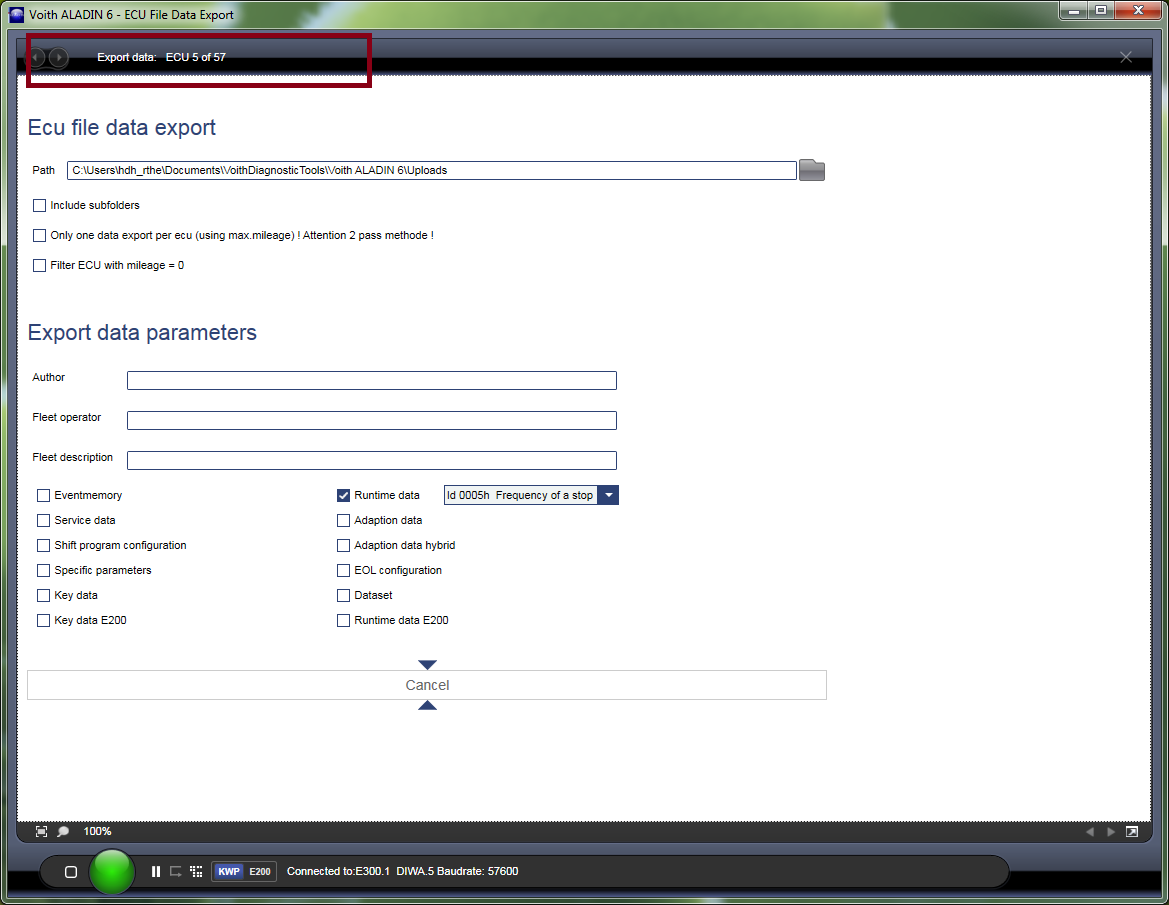Click the Path input field
This screenshot has height=905, width=1169.
pyautogui.click(x=432, y=170)
